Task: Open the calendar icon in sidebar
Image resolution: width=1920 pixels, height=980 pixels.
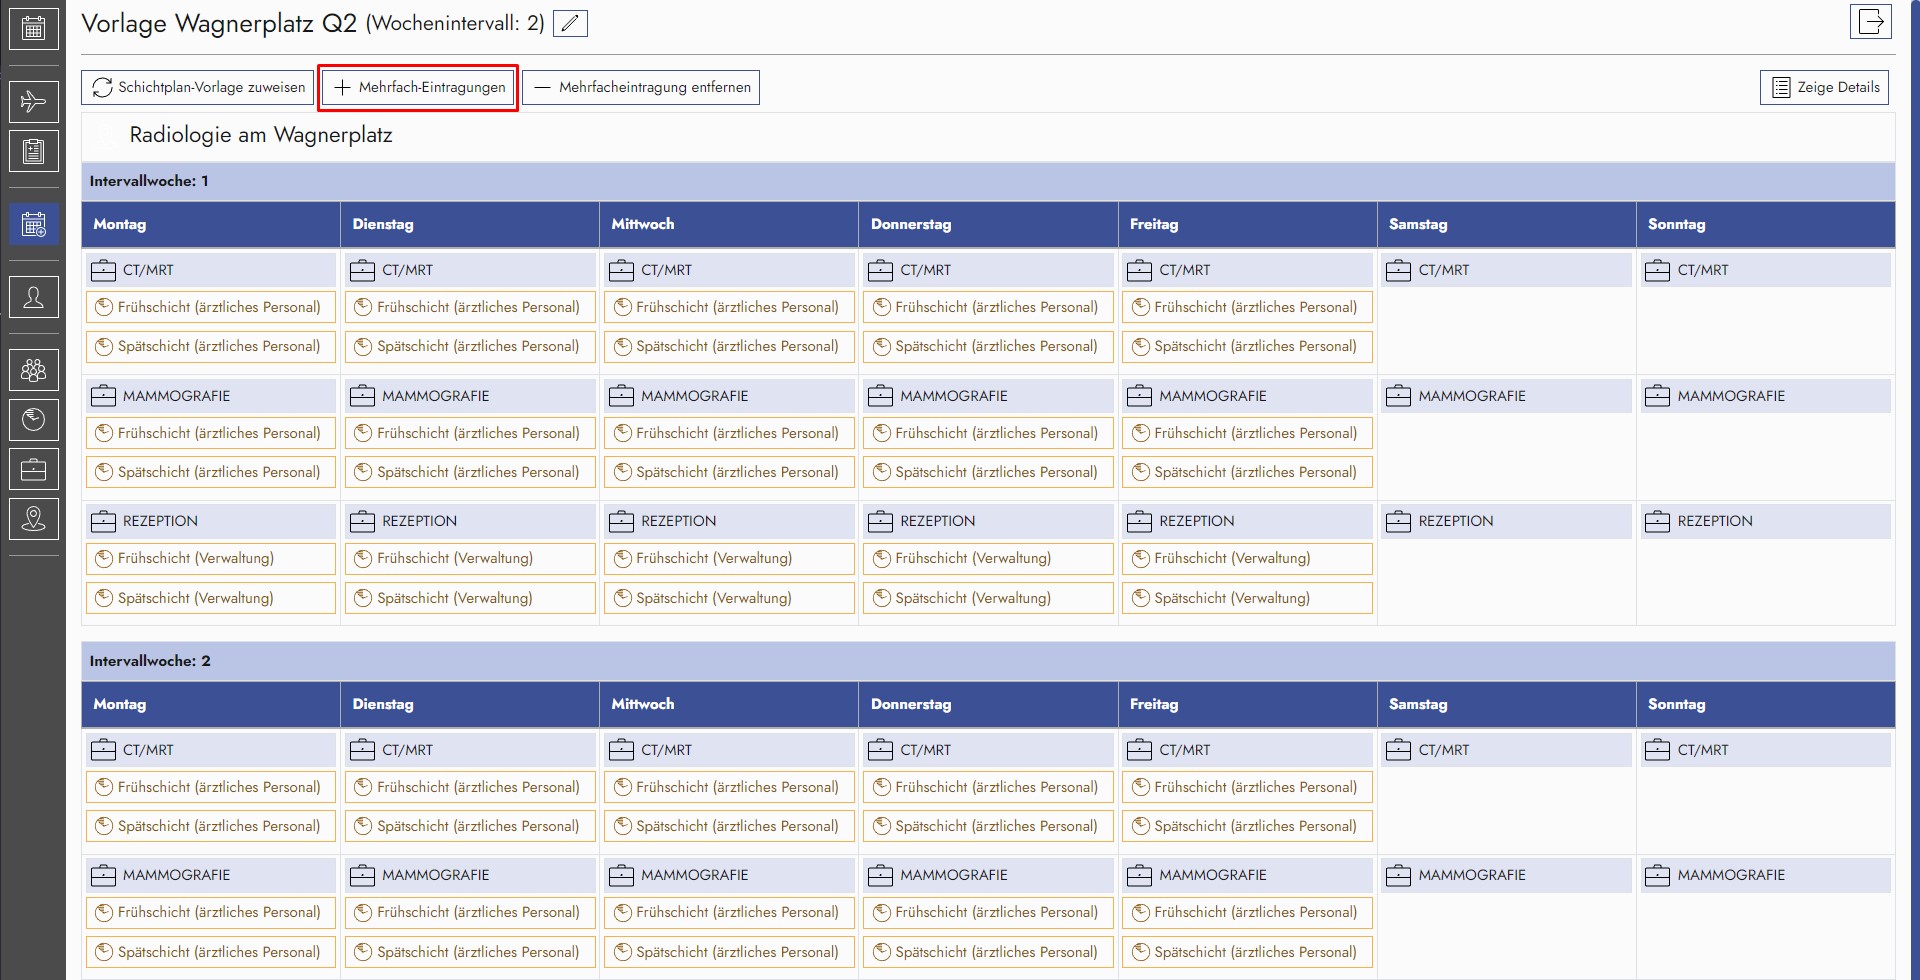Action: point(33,28)
